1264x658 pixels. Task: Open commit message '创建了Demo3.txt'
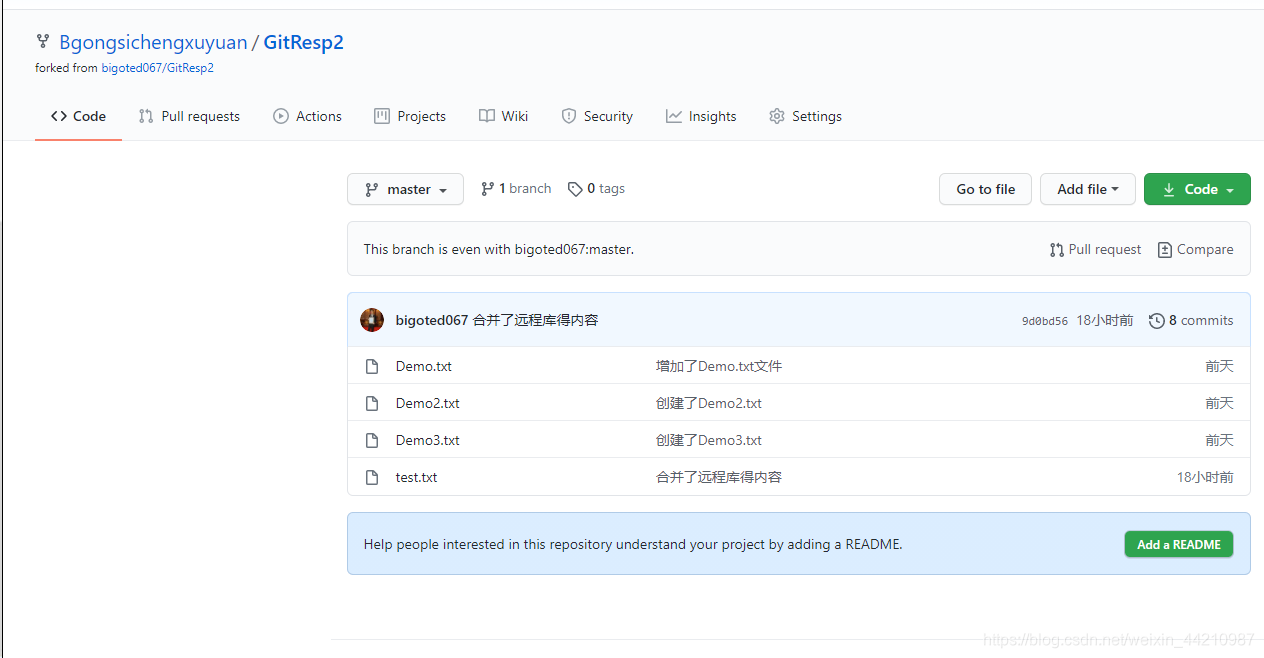pos(709,440)
